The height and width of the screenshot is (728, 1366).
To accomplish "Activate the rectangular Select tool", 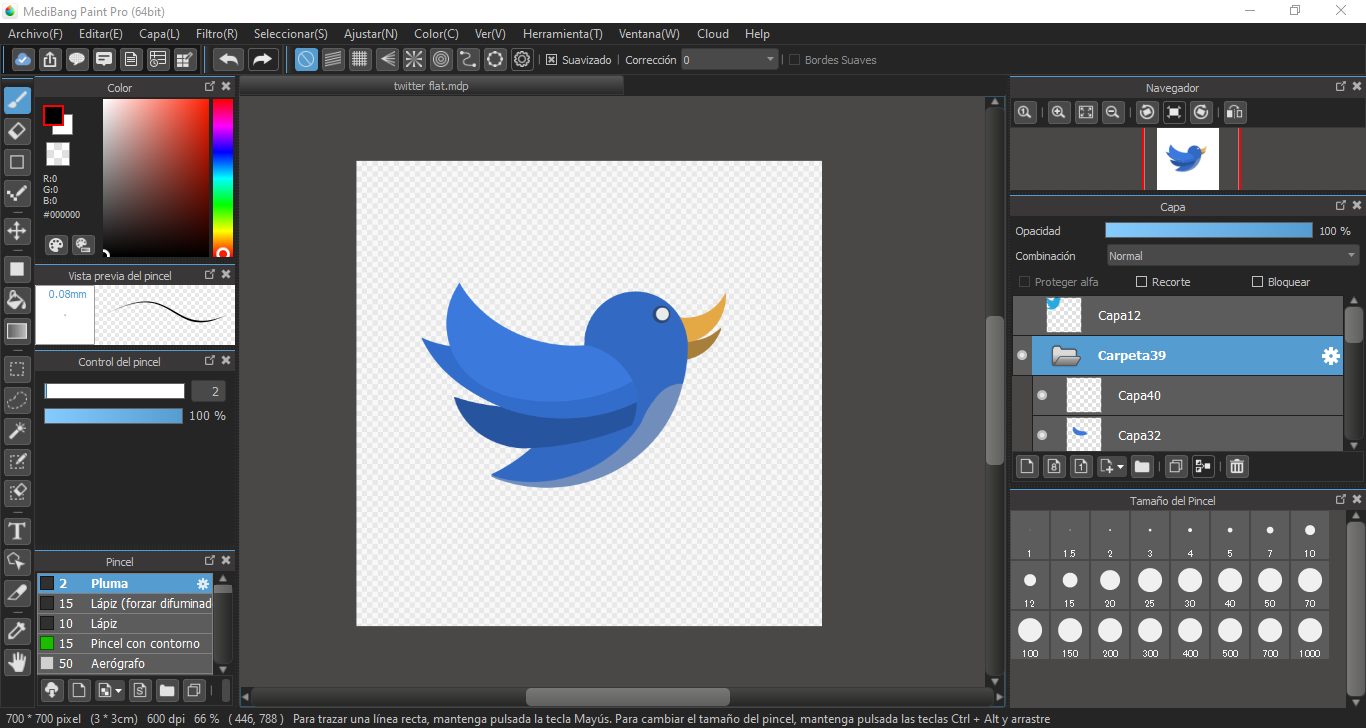I will 17,370.
